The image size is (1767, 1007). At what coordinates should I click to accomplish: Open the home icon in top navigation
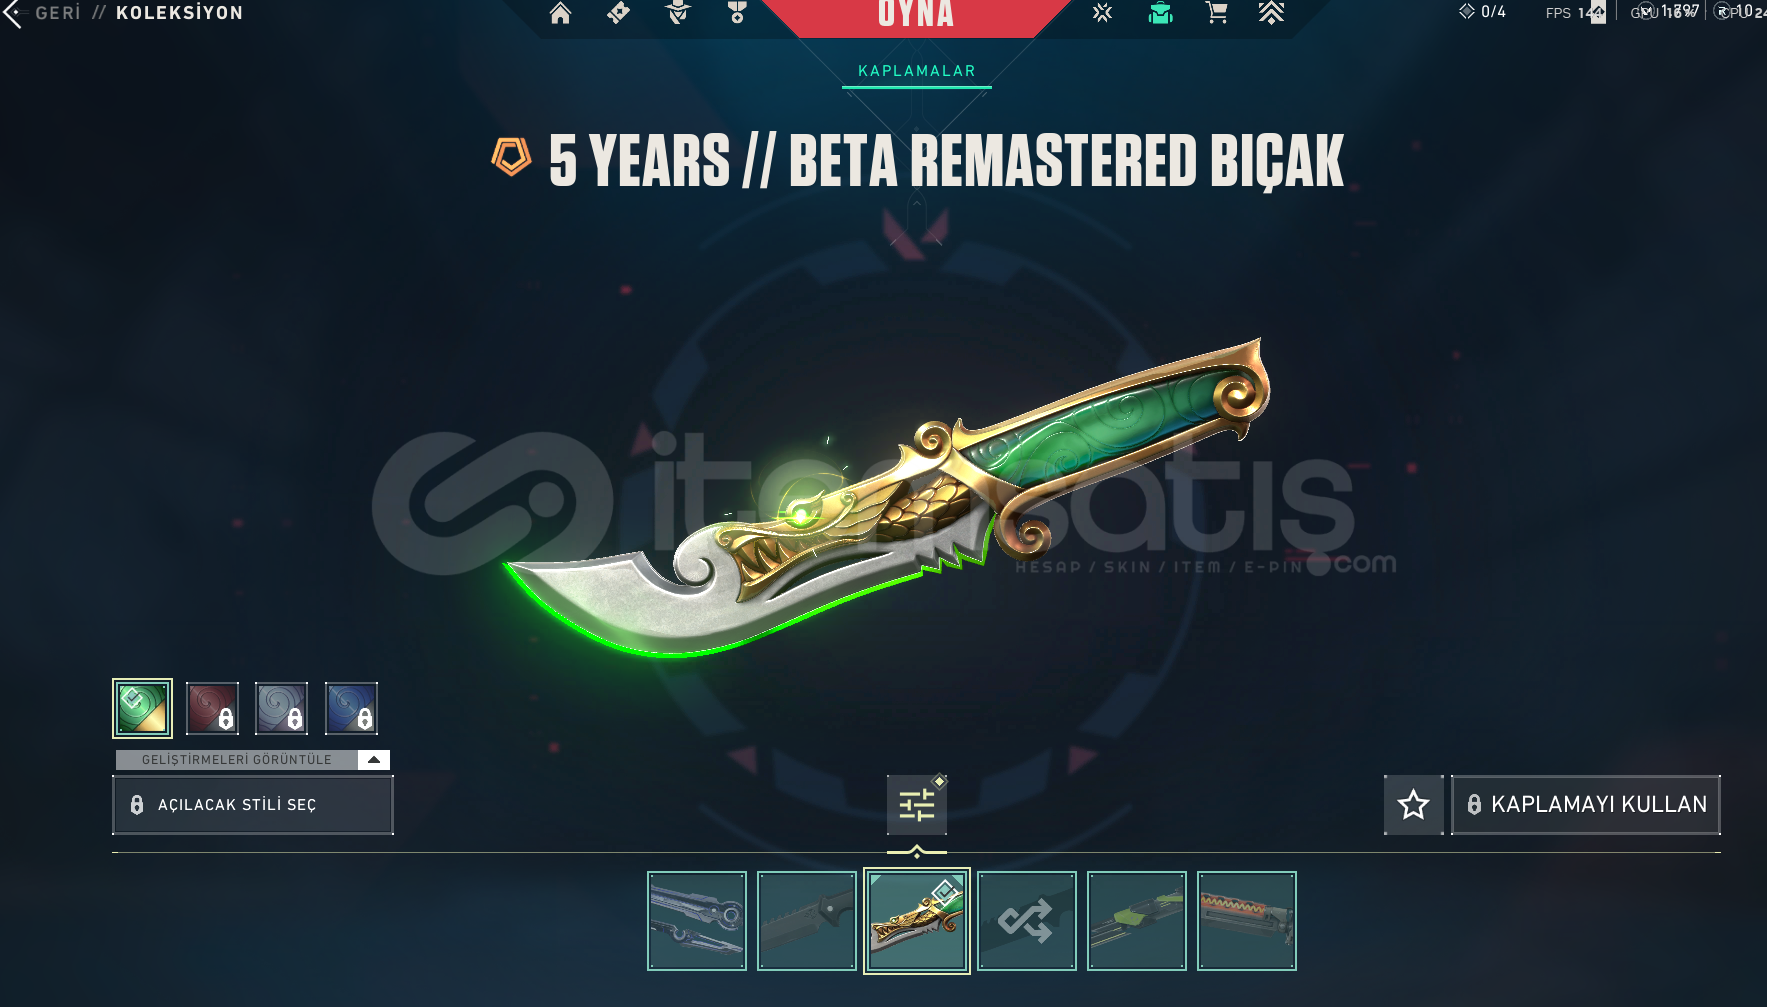pyautogui.click(x=560, y=13)
